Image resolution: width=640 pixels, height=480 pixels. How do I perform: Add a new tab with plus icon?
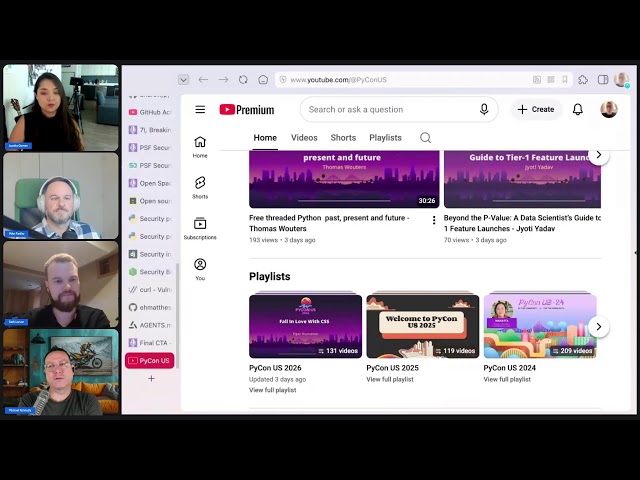151,378
